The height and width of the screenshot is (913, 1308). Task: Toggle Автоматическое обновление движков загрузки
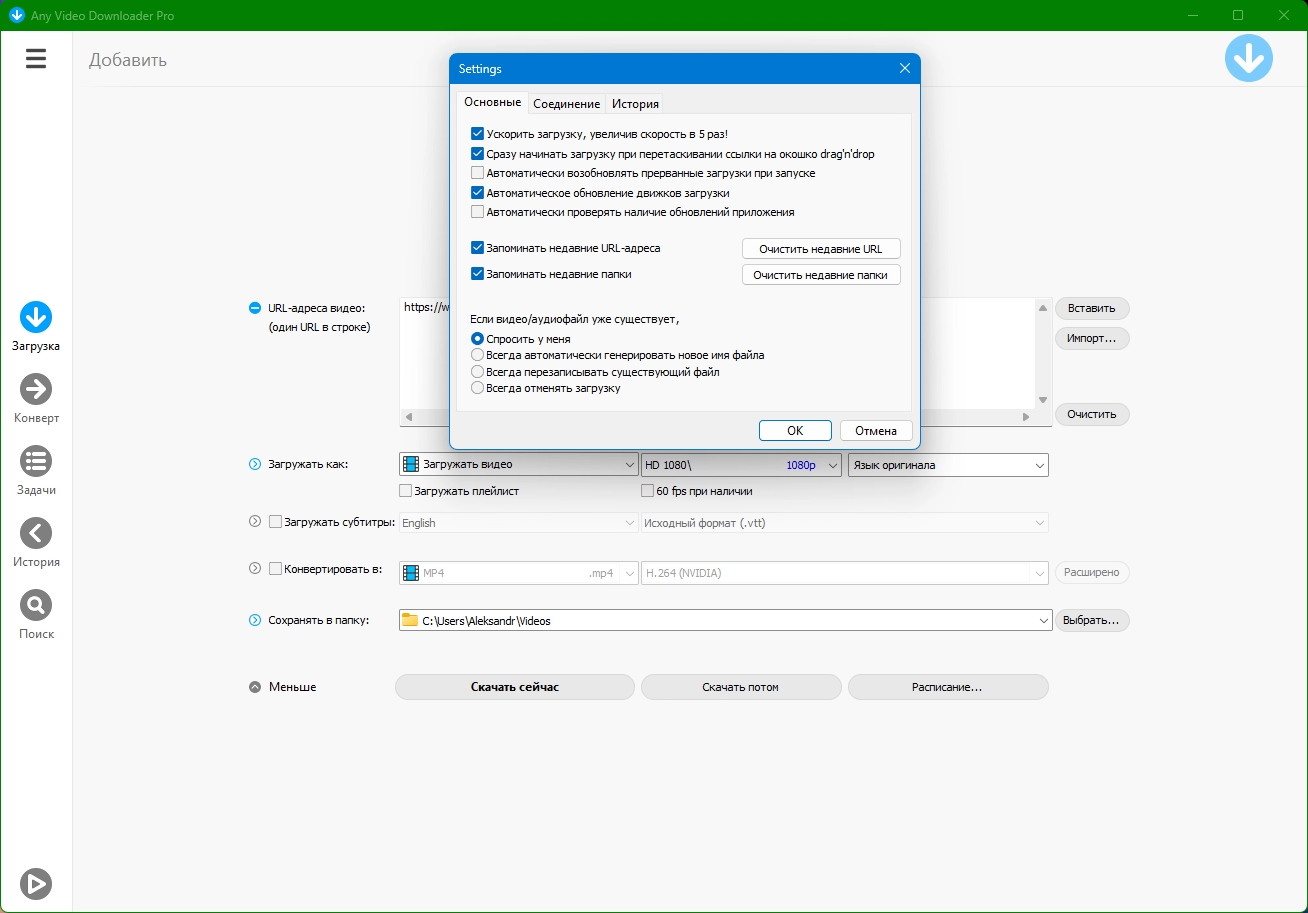click(477, 193)
